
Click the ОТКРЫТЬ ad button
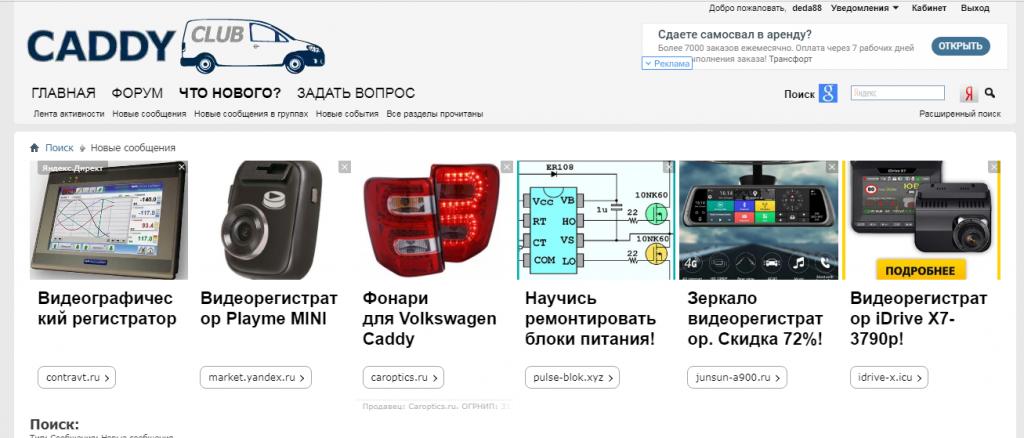961,46
